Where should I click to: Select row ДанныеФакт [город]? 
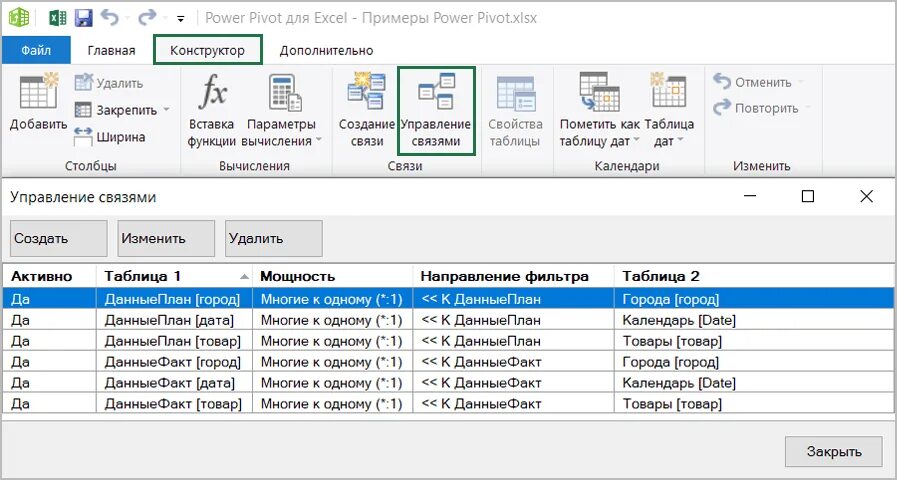pos(448,362)
